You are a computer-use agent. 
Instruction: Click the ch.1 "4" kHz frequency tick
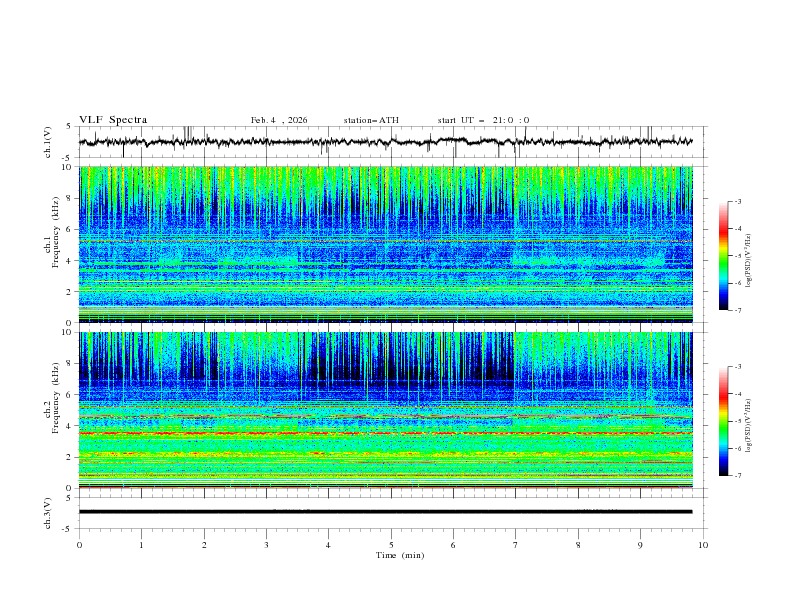click(x=70, y=261)
